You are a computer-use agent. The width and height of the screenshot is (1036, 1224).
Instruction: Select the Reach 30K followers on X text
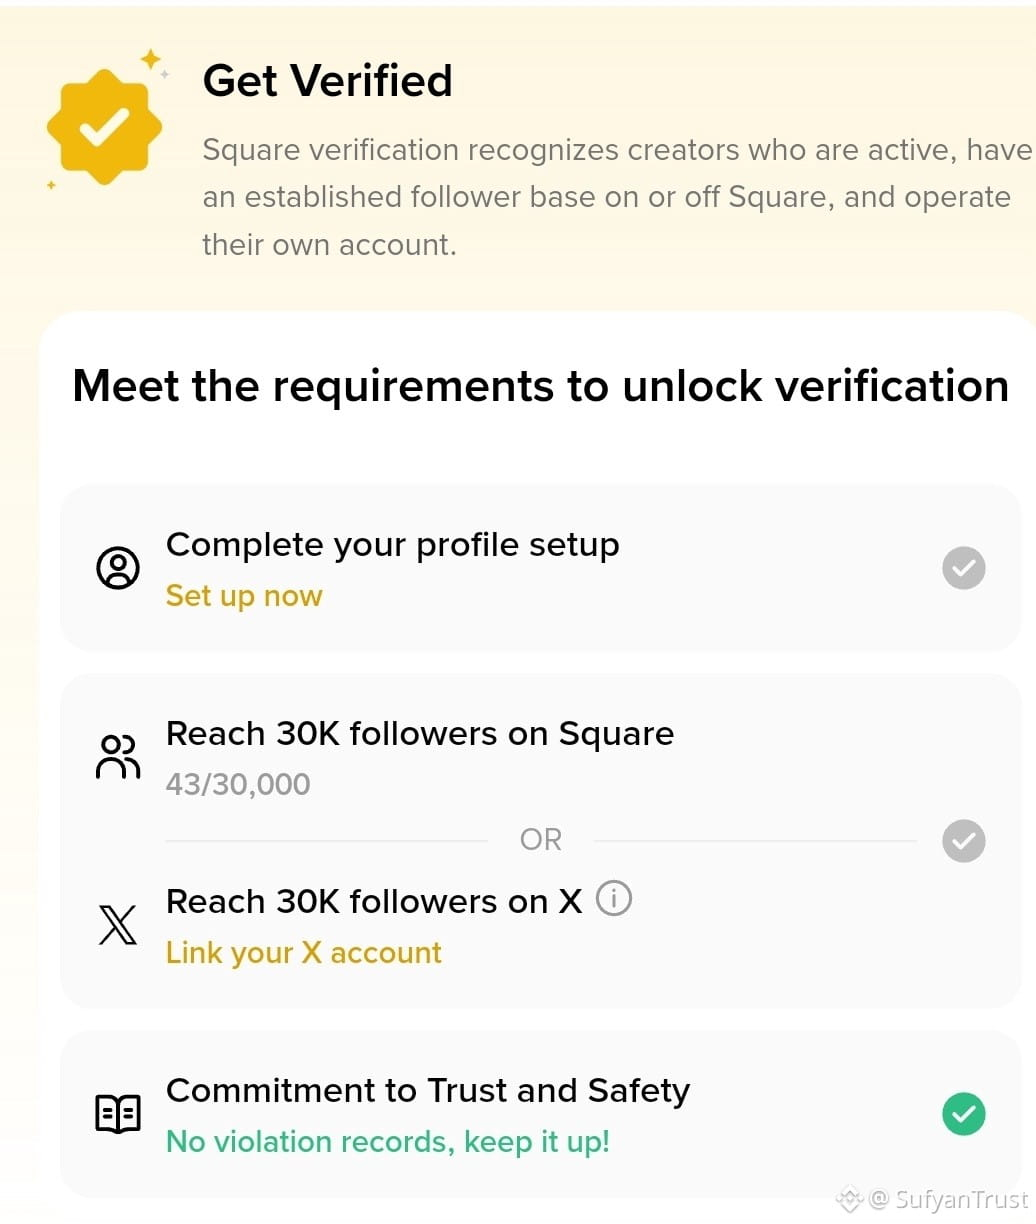click(x=374, y=902)
